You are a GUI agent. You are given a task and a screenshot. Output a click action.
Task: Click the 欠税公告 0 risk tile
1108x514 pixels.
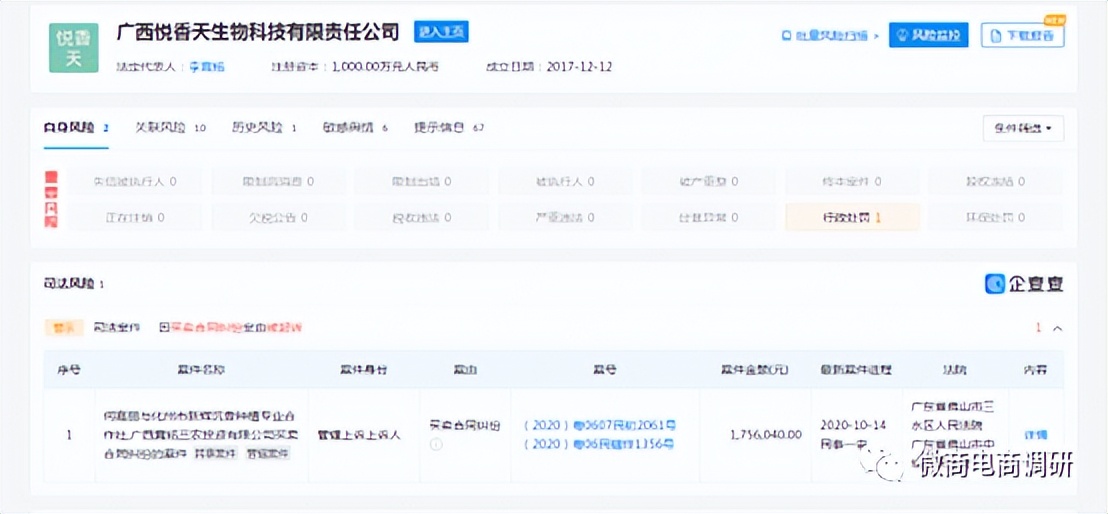(x=279, y=218)
